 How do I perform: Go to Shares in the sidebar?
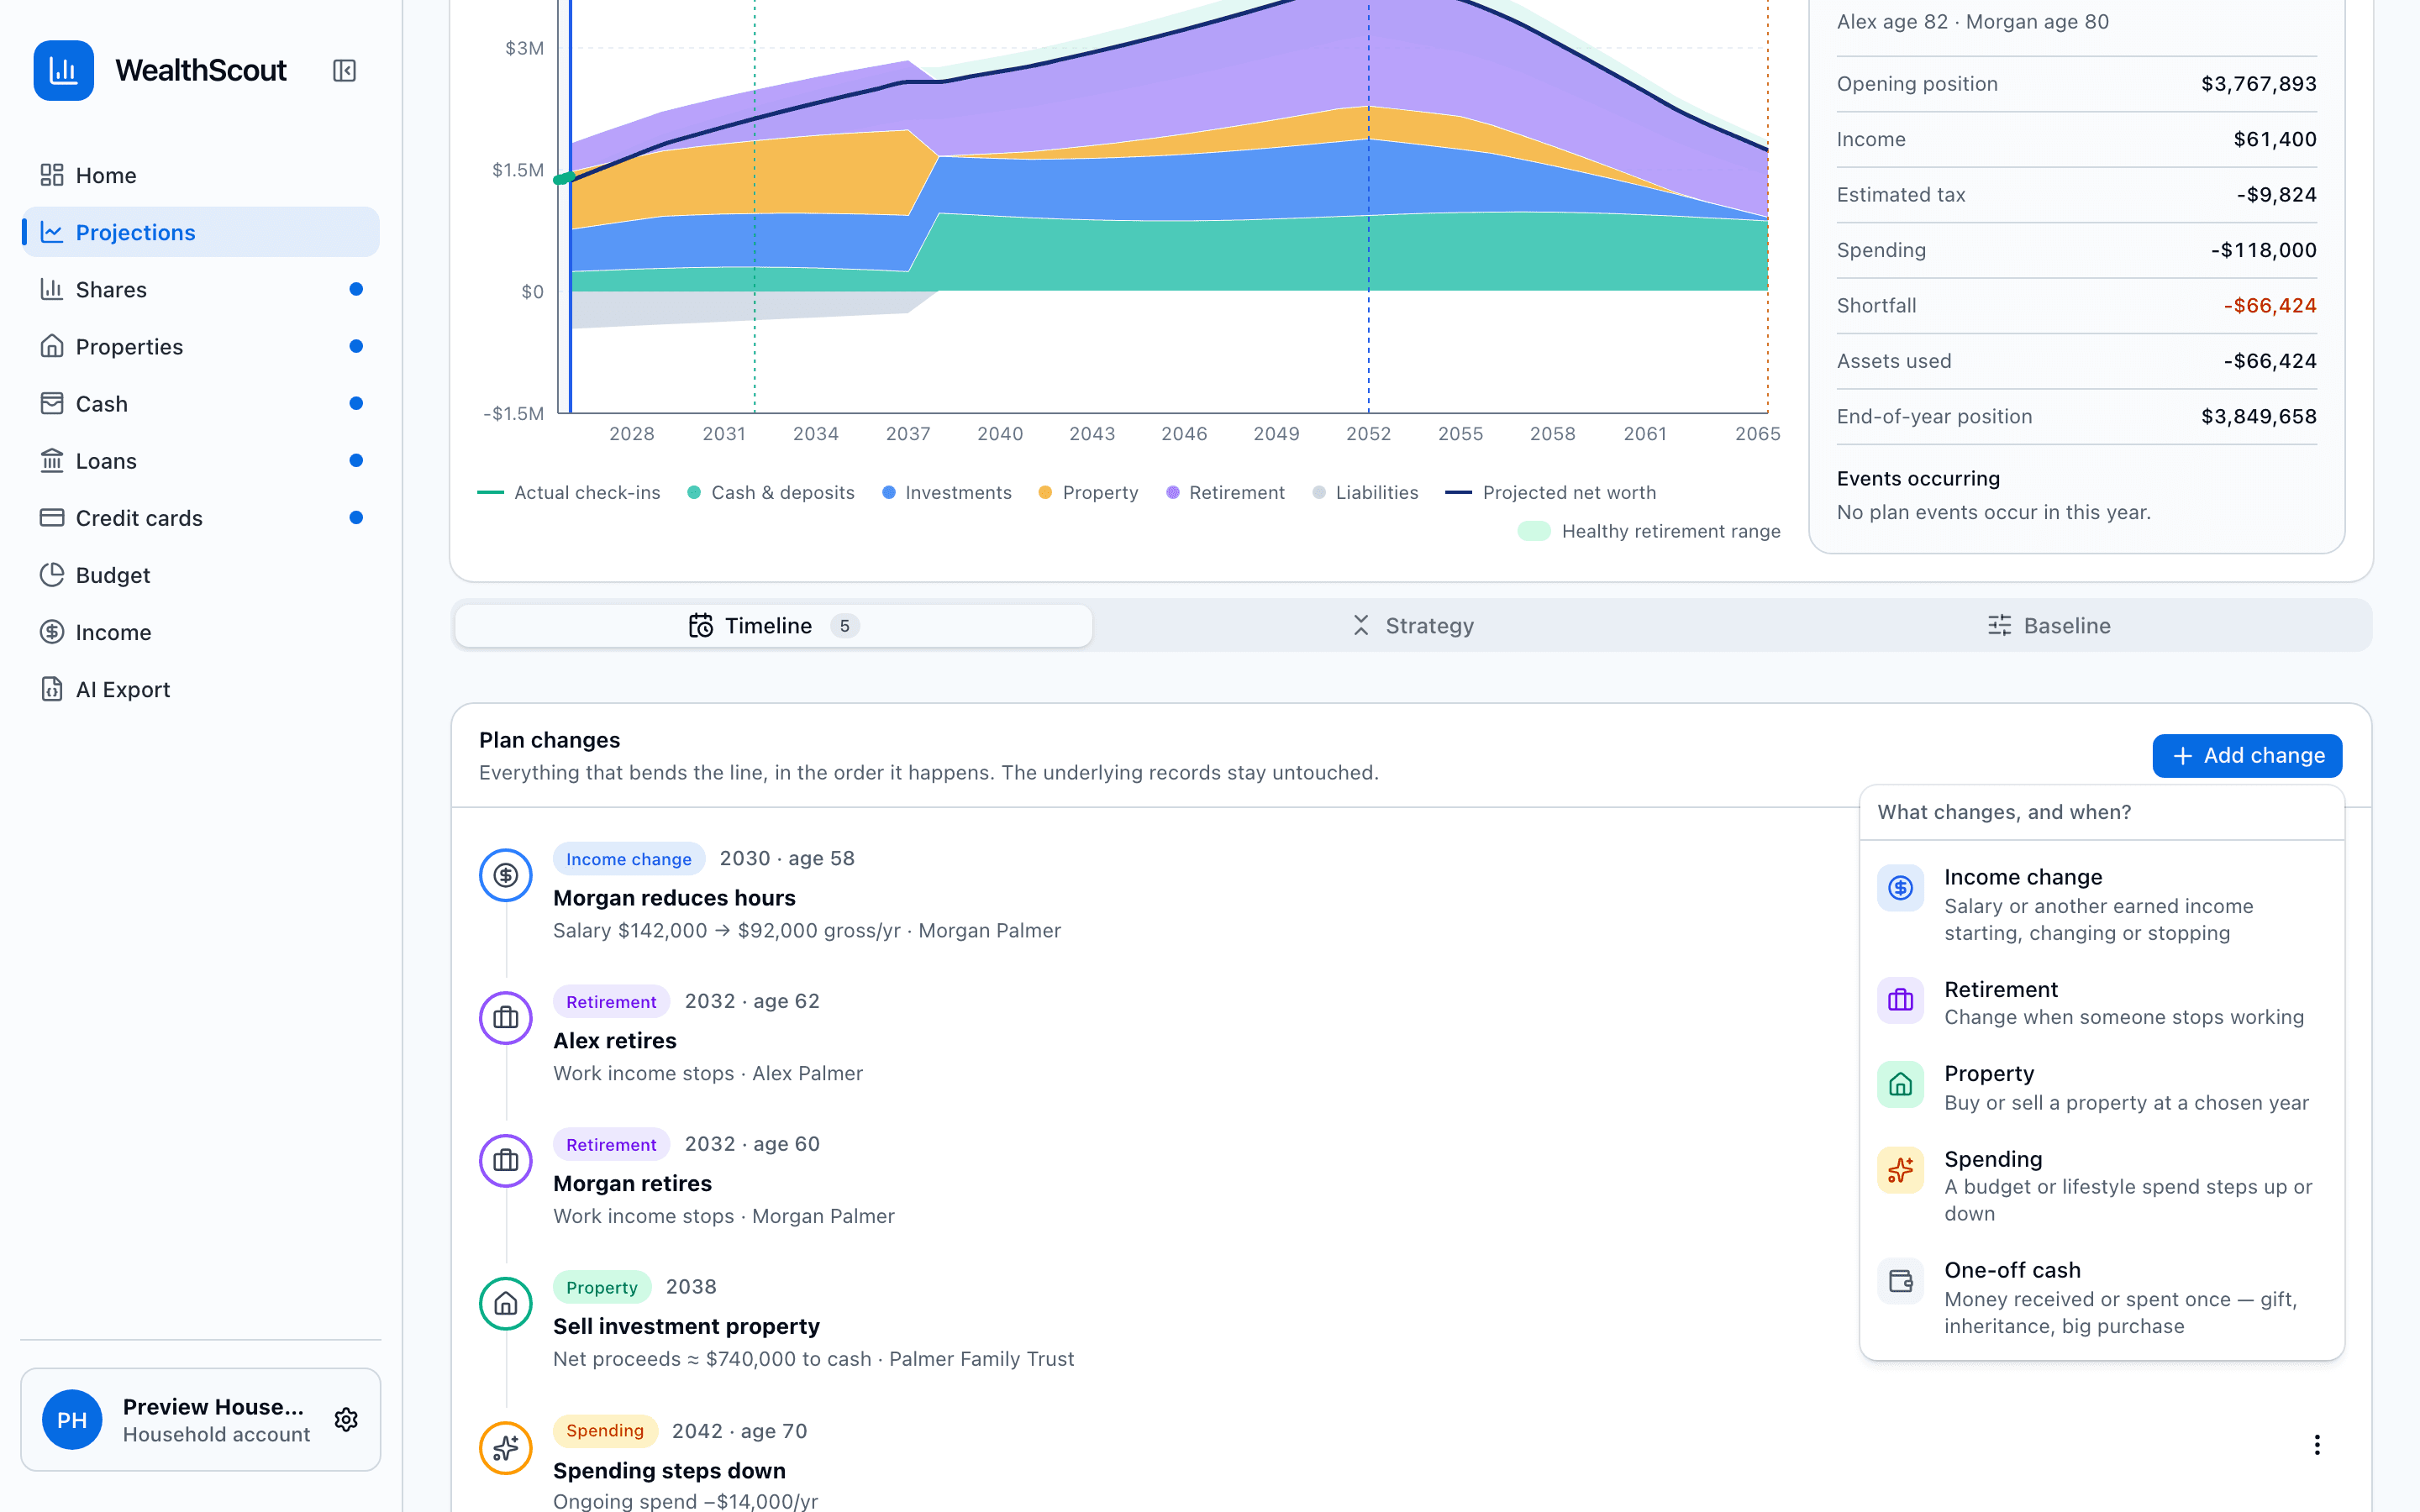coord(200,289)
